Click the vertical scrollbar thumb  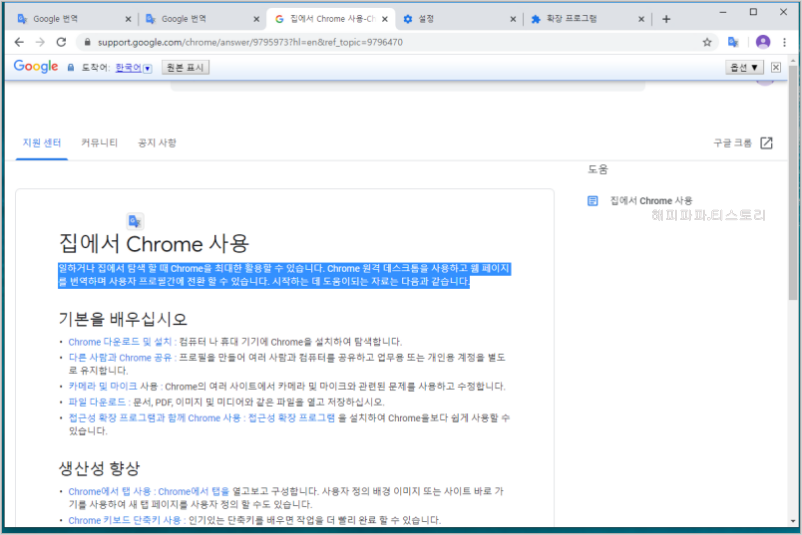[x=792, y=182]
